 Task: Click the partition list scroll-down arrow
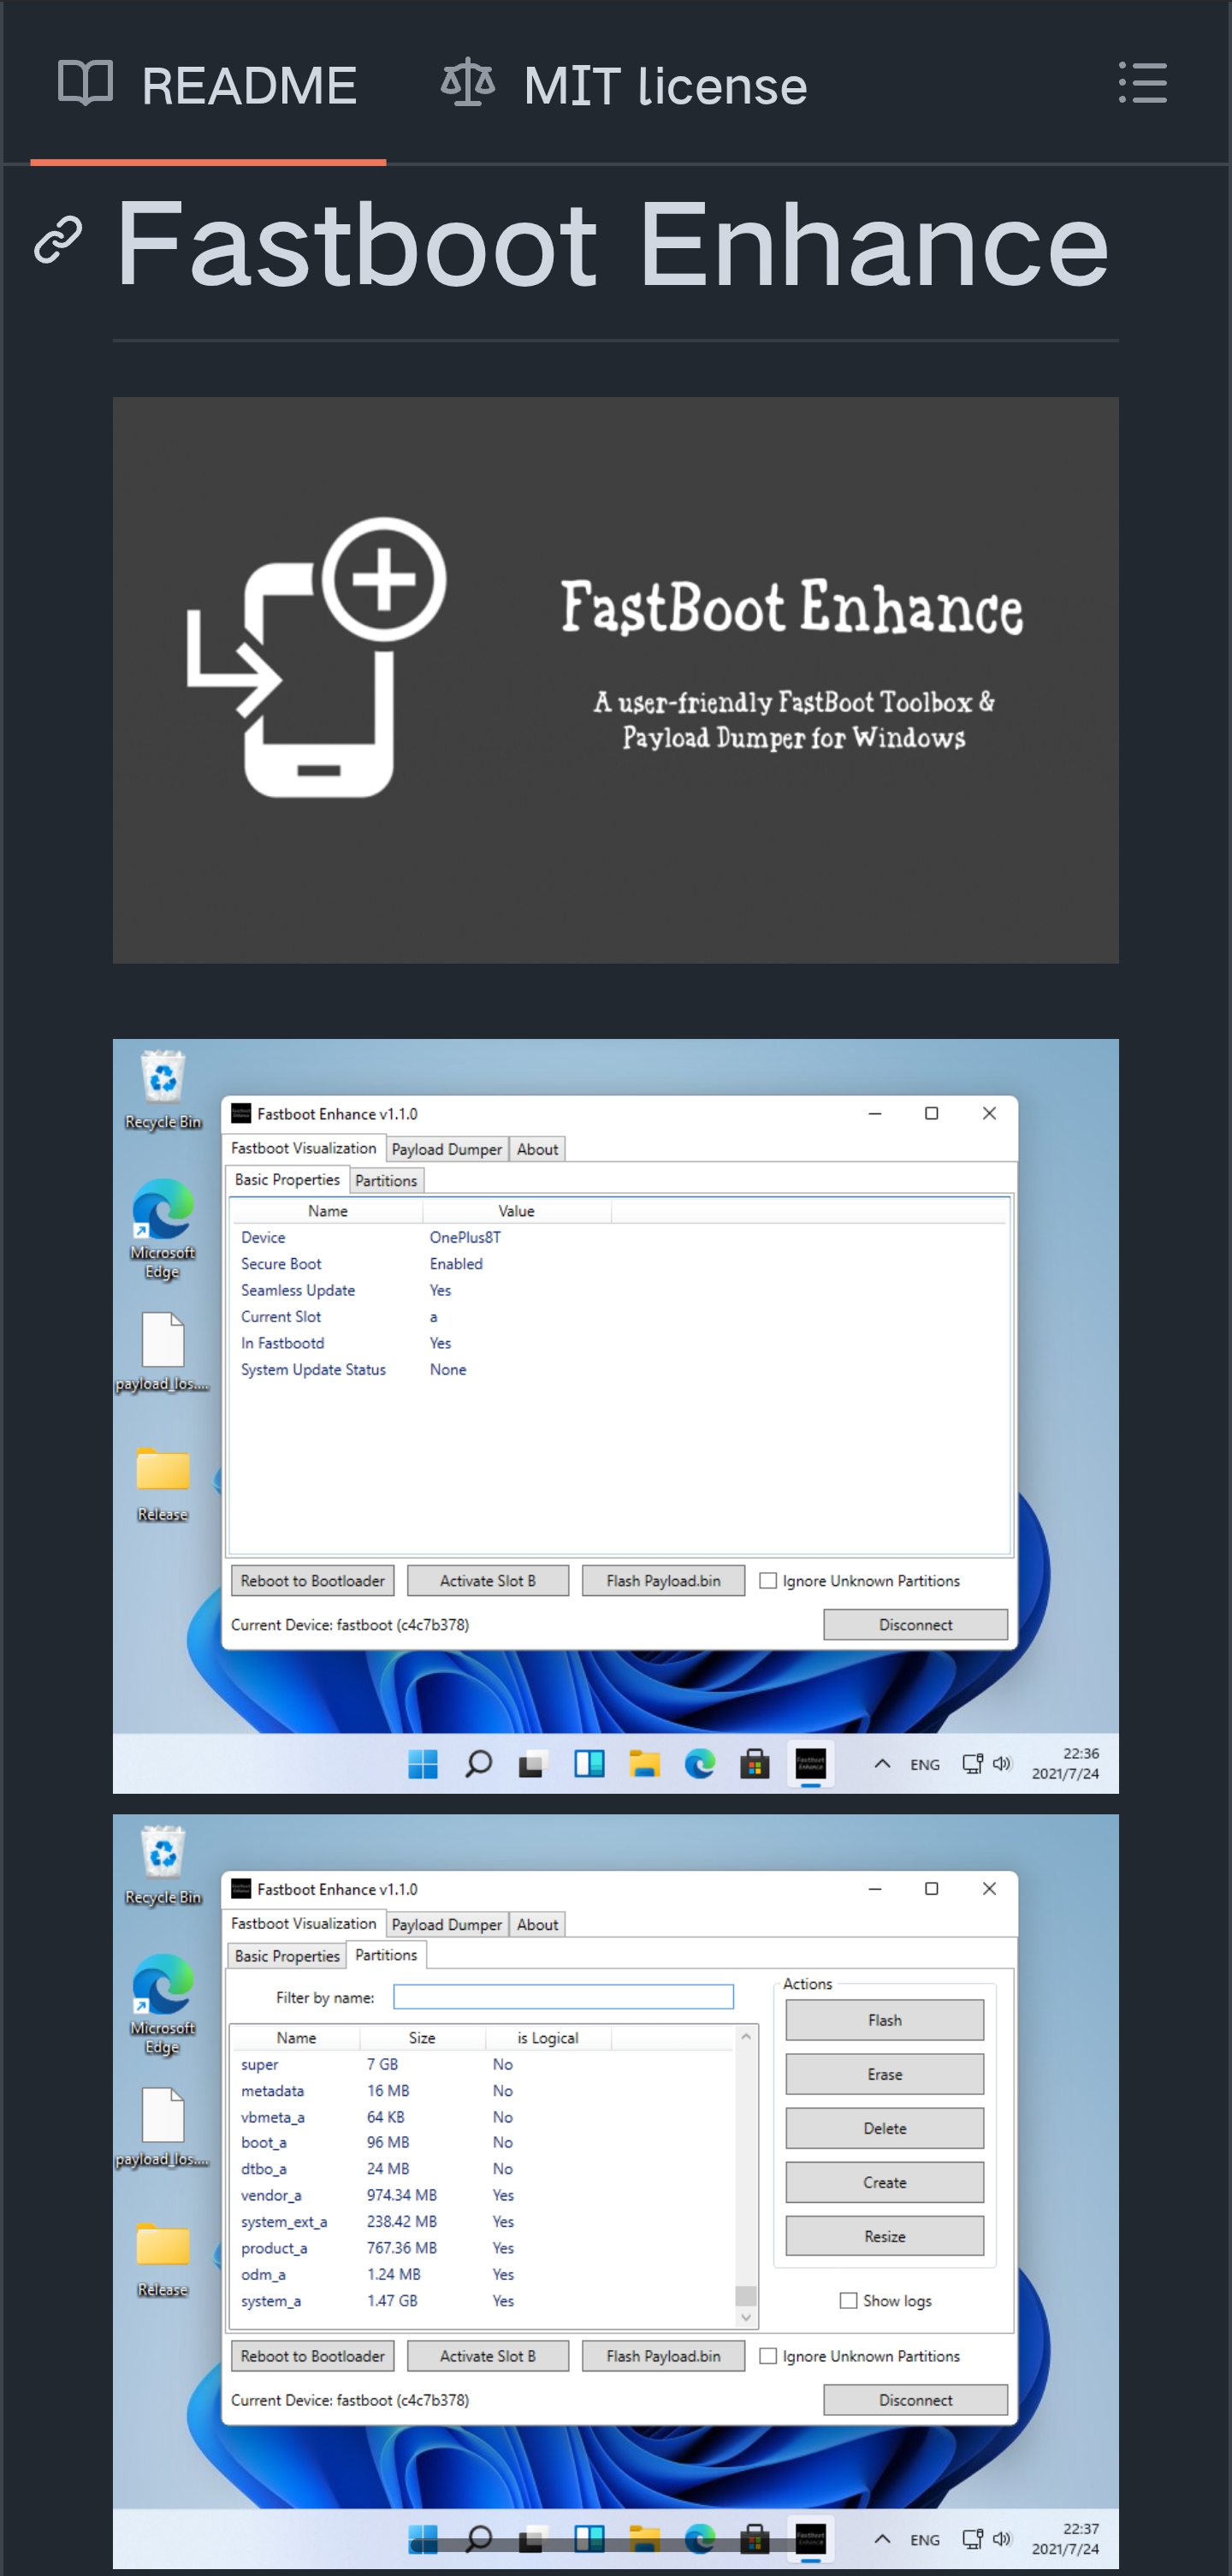pyautogui.click(x=746, y=2318)
